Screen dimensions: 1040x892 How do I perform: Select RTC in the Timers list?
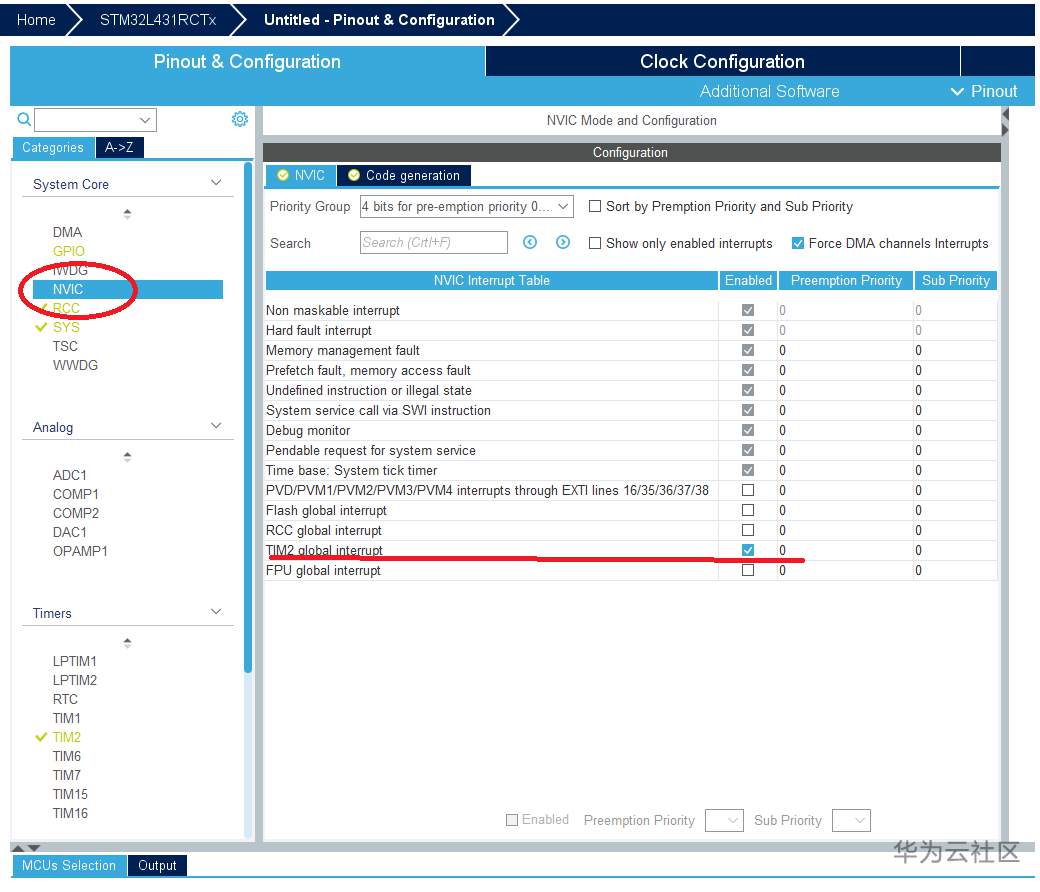tap(66, 699)
